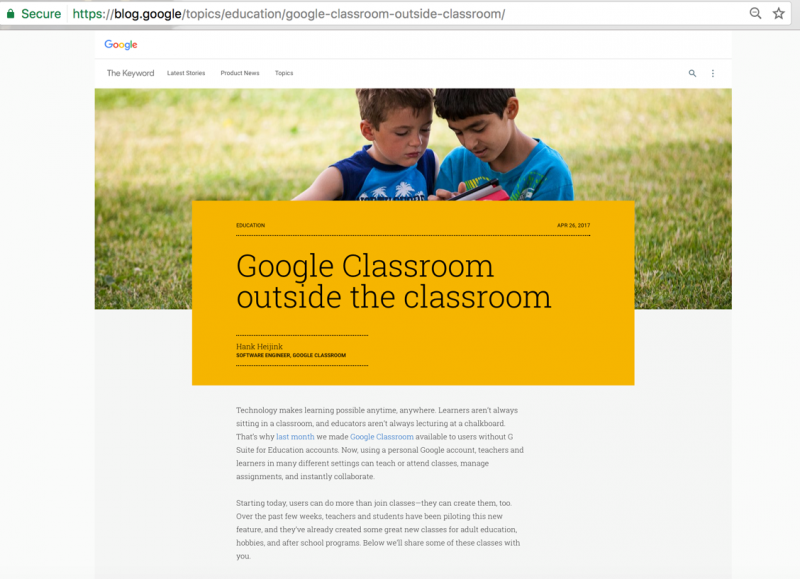Viewport: 800px width, 579px height.
Task: Follow the "last month" hyperlink
Action: click(295, 437)
